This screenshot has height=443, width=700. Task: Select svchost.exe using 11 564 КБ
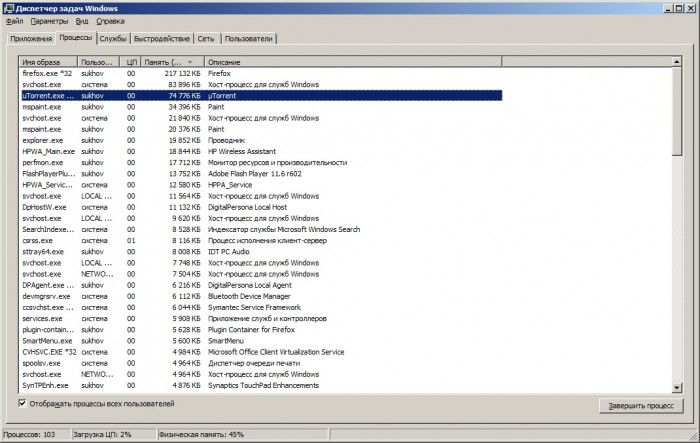tap(261, 196)
